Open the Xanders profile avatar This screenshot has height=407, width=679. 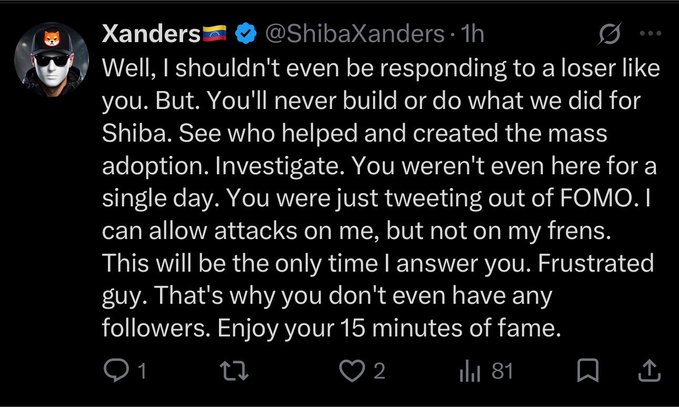click(x=52, y=59)
